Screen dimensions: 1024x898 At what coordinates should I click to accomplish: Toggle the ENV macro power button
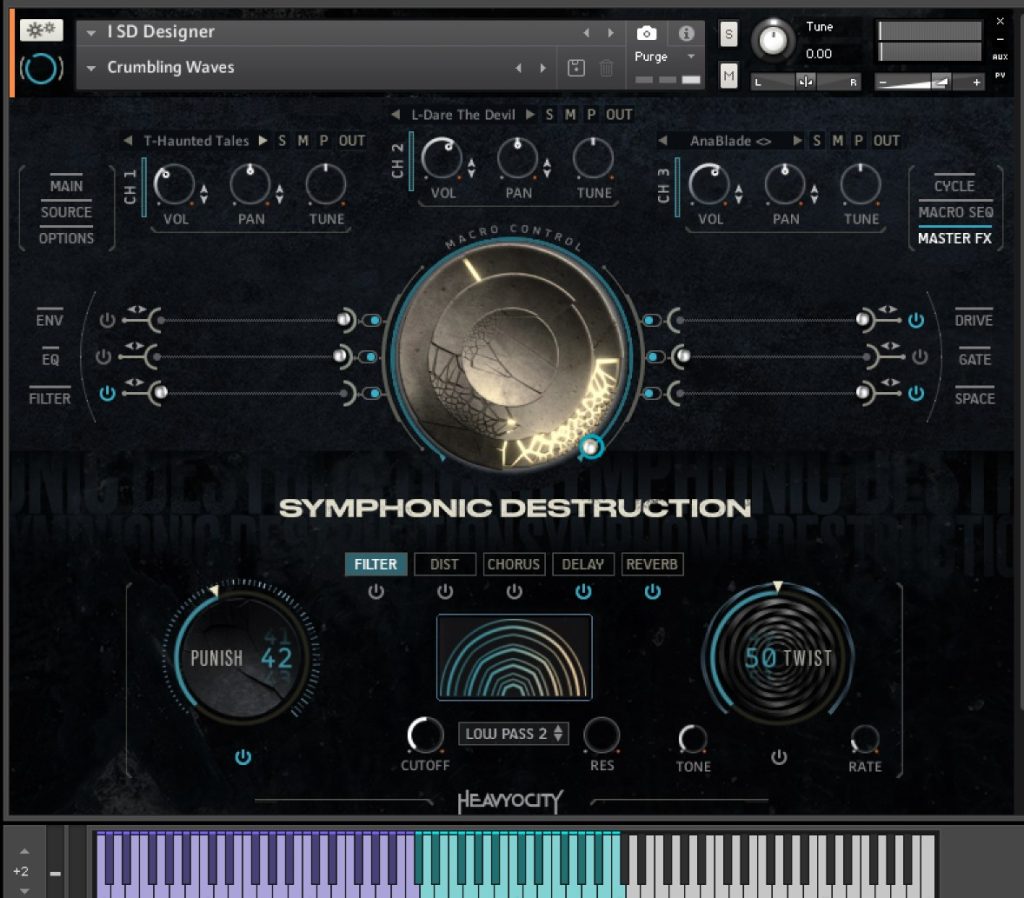(107, 320)
